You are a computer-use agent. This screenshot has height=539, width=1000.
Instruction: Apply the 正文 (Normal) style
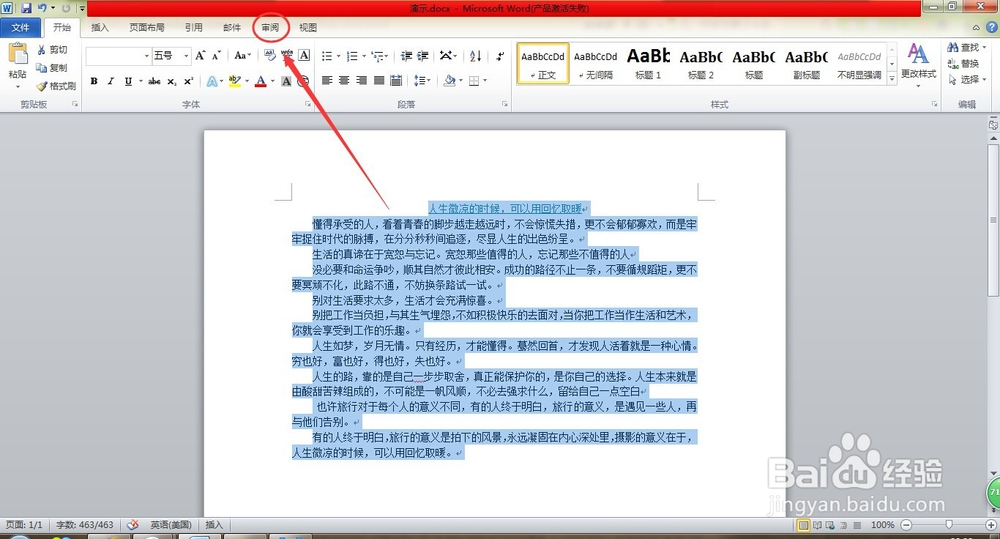pos(543,64)
